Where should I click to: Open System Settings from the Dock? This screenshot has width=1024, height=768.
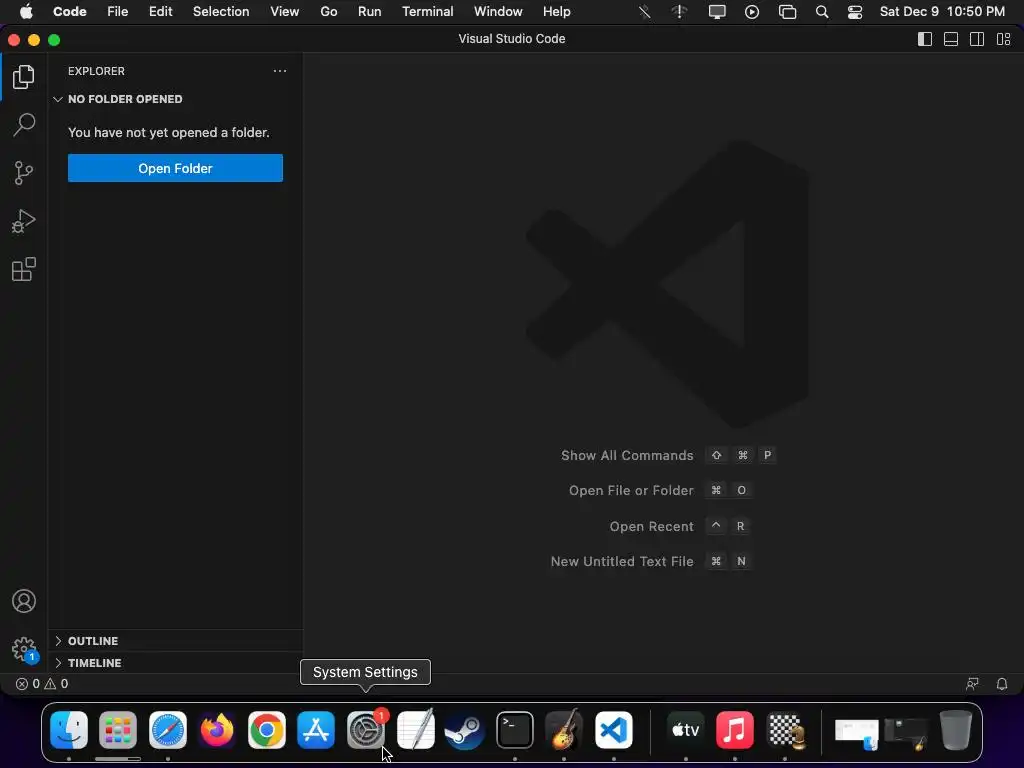click(x=366, y=729)
